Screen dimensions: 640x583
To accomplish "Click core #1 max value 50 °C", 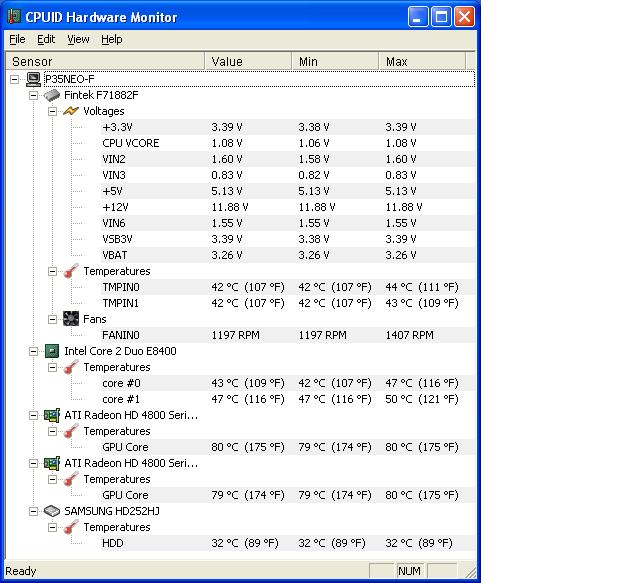I will (422, 399).
